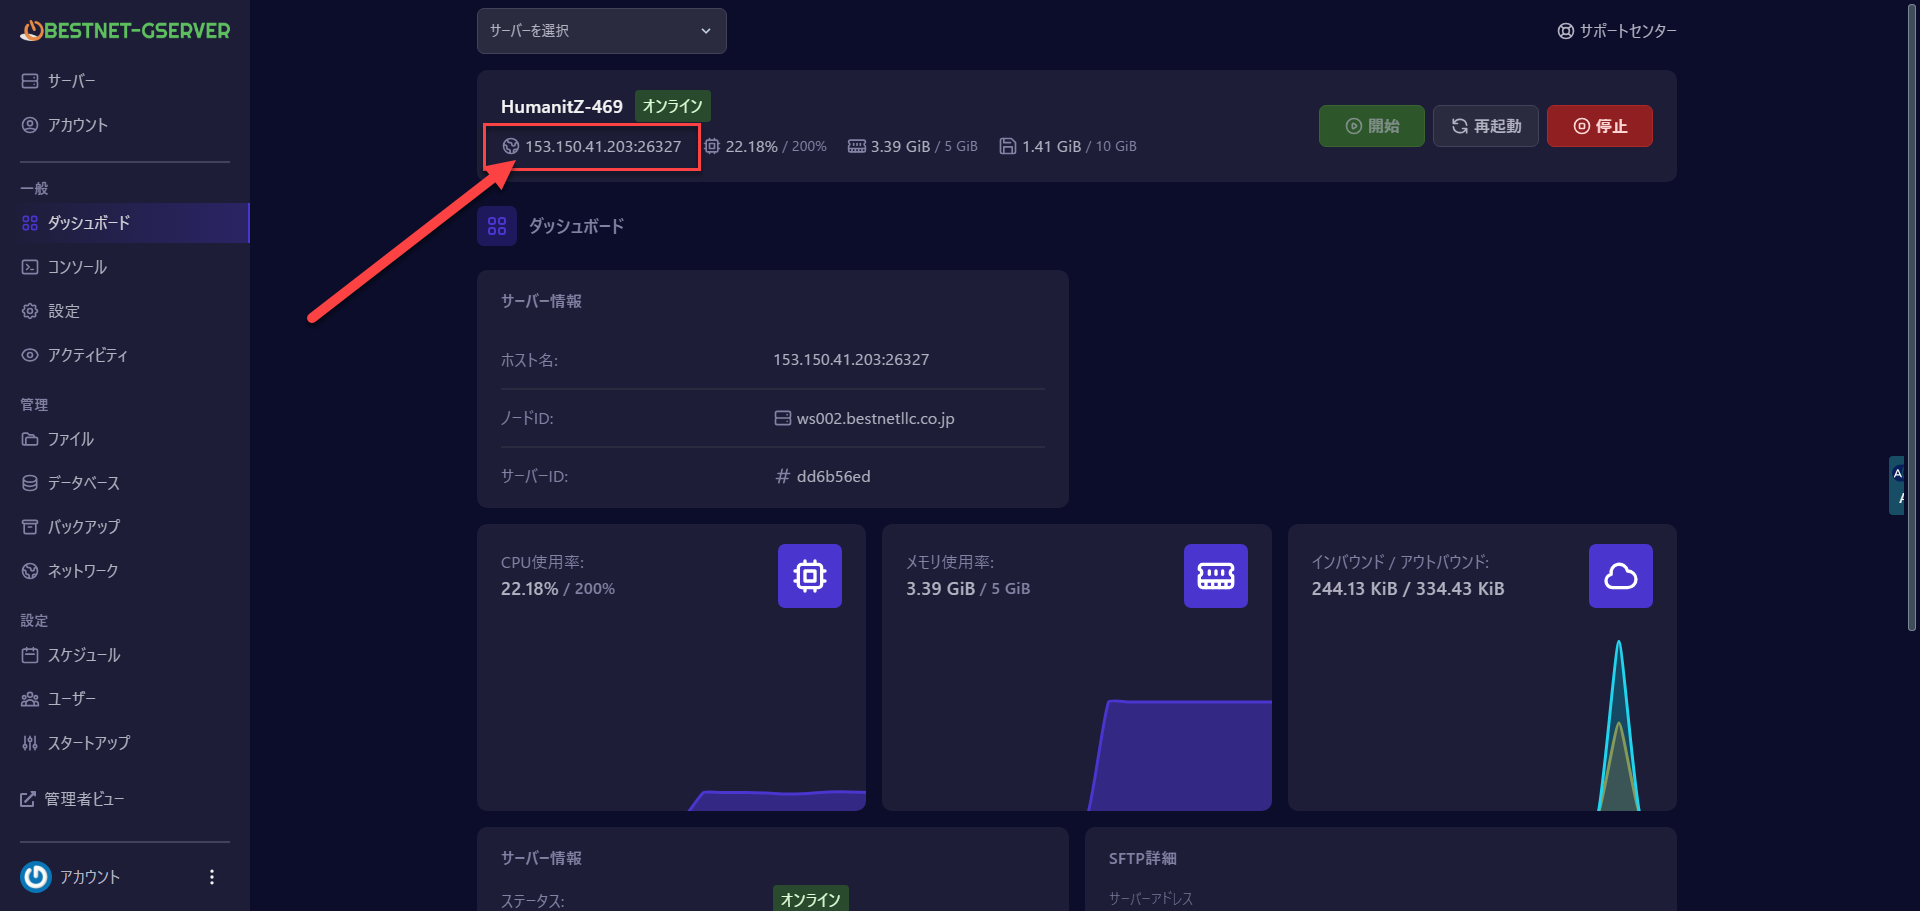1920x911 pixels.
Task: Click the people icon beside ユーザー
Action: [x=30, y=699]
